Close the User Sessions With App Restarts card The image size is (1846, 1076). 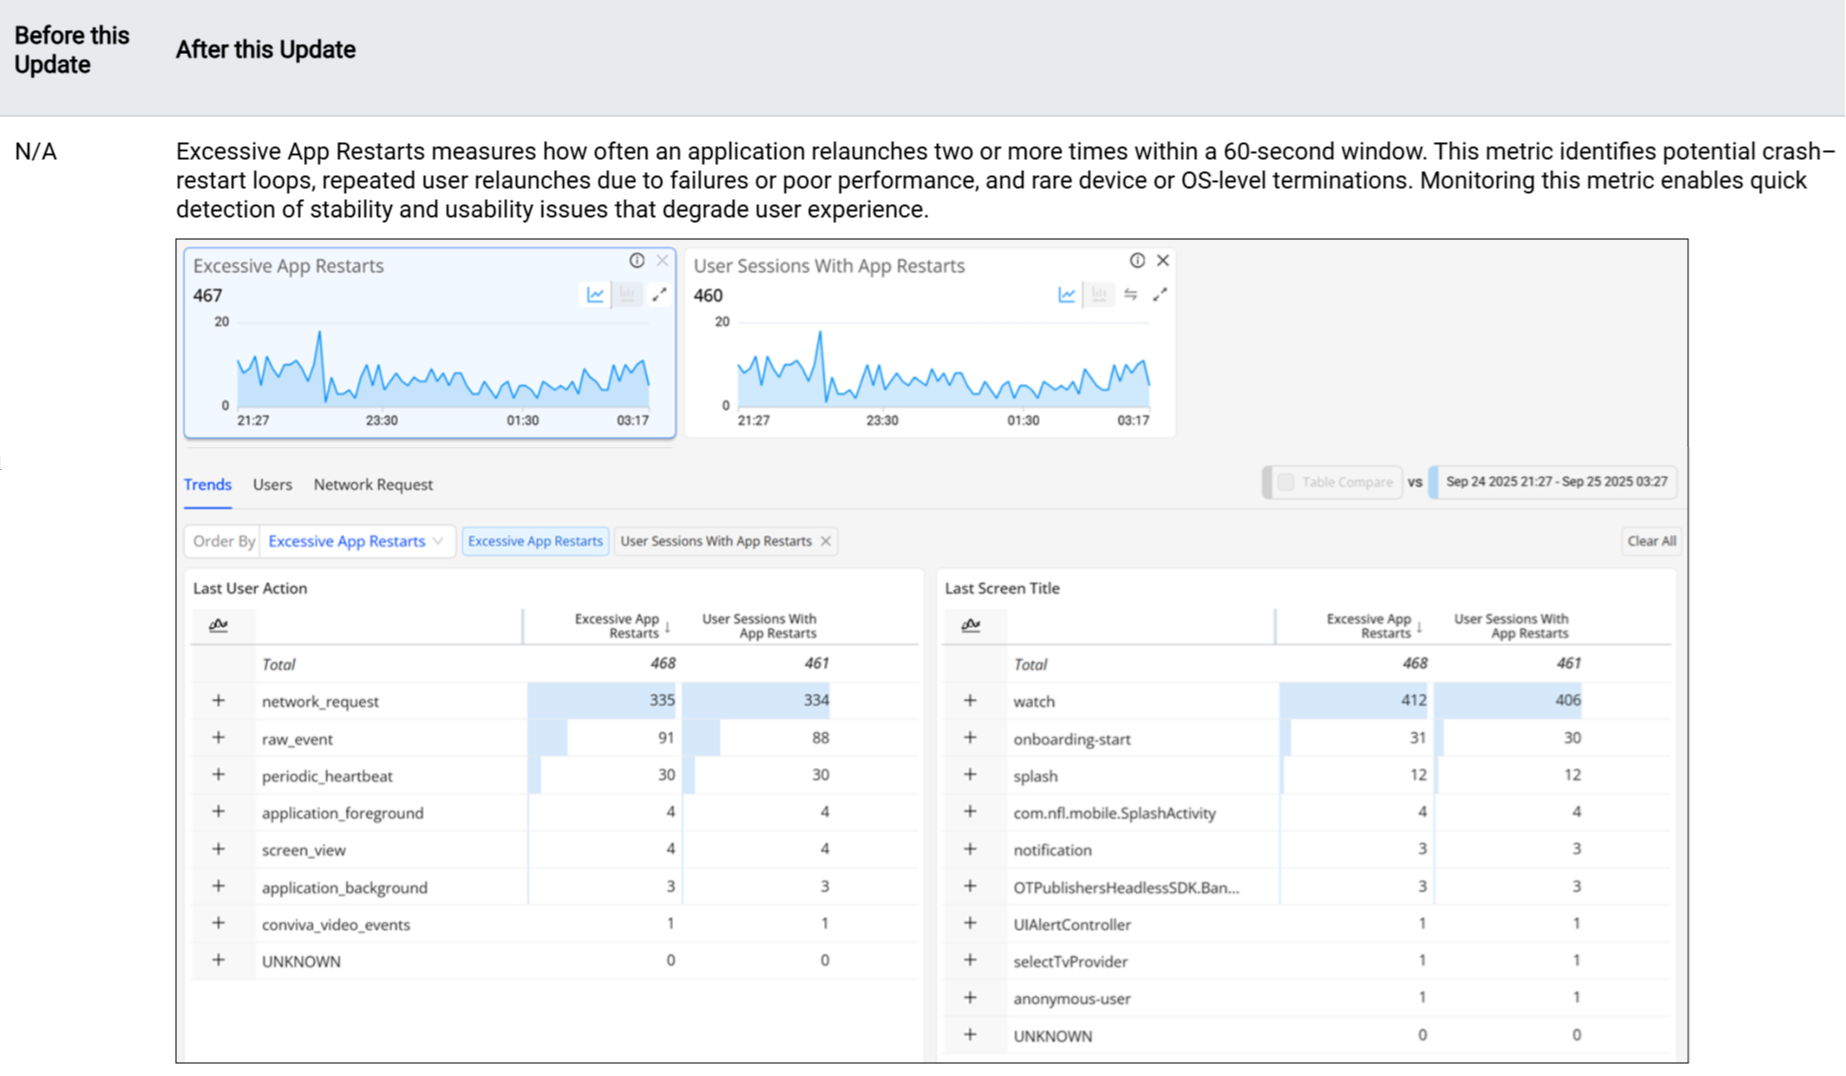point(1163,261)
